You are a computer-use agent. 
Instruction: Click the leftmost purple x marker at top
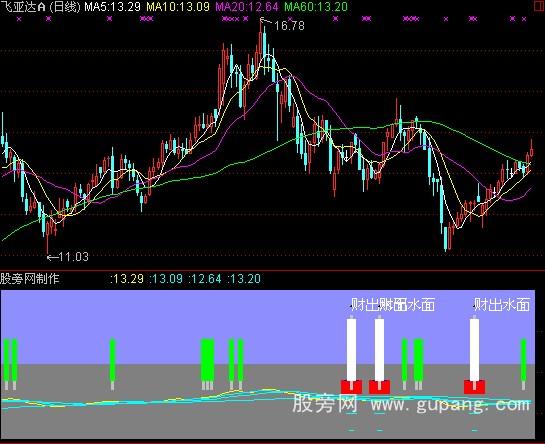tap(19, 19)
